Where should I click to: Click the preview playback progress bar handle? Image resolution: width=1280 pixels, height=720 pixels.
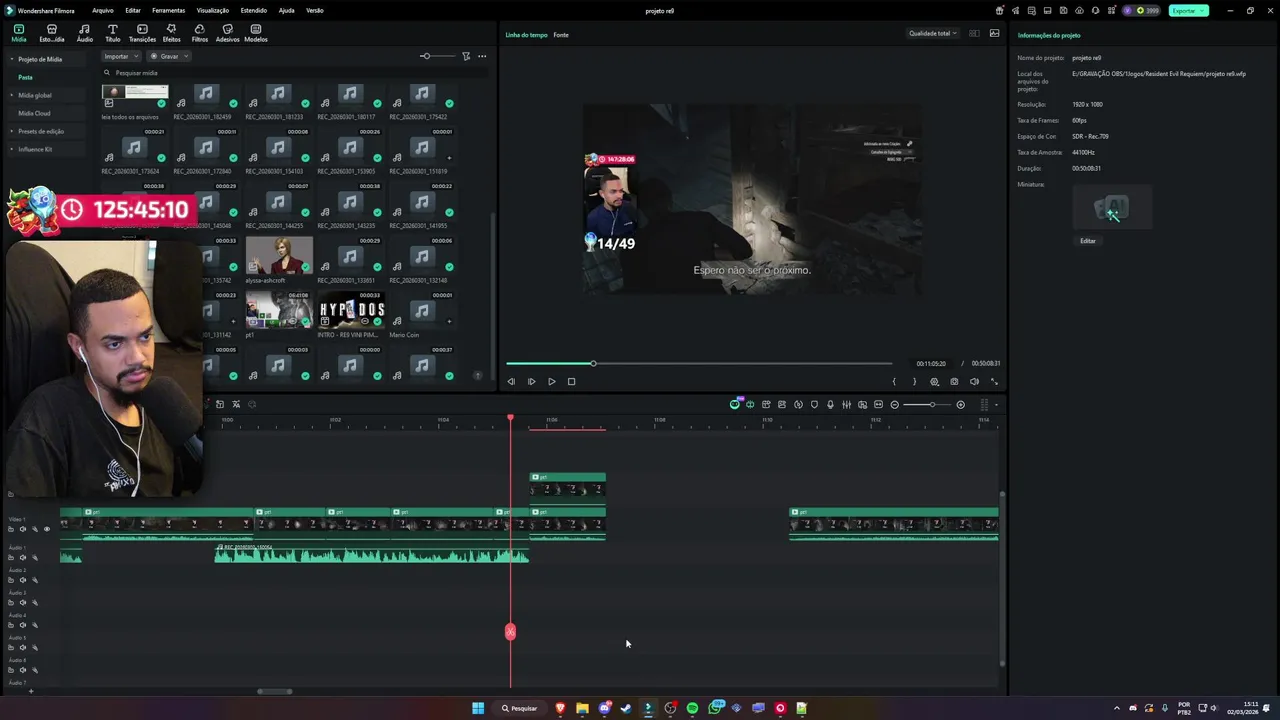[593, 363]
